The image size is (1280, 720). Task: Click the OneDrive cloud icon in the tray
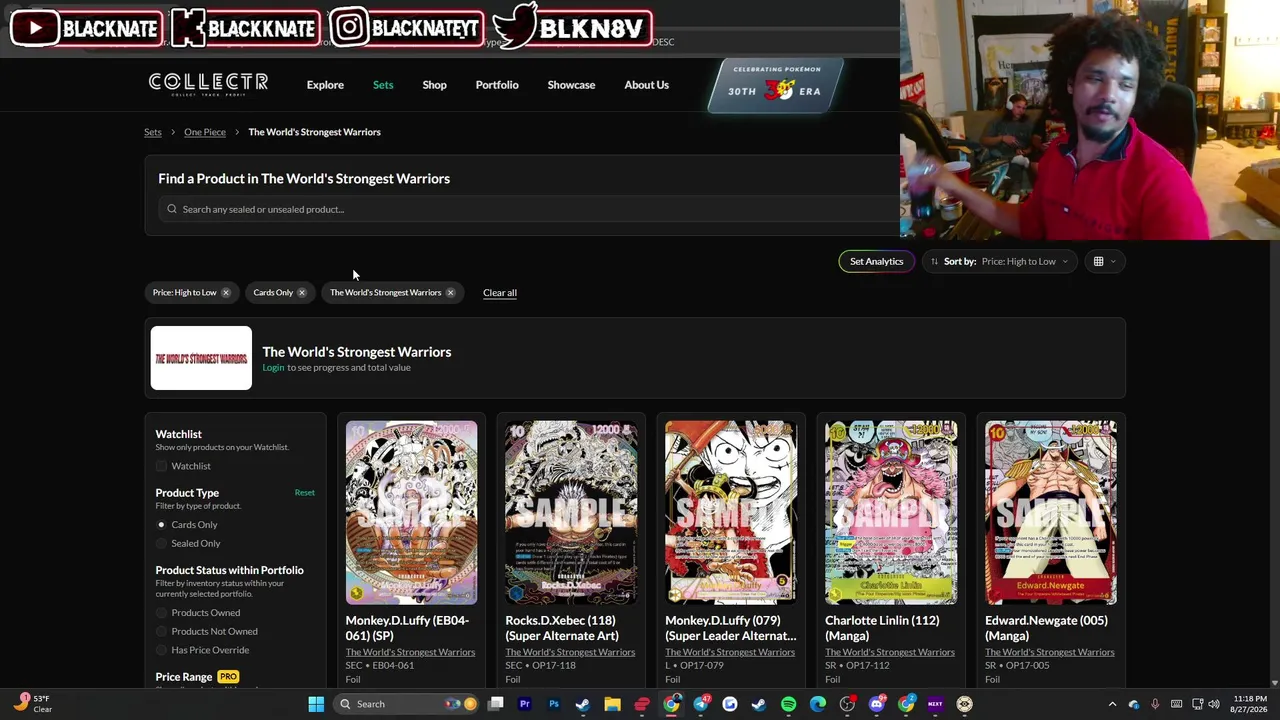(x=1134, y=704)
